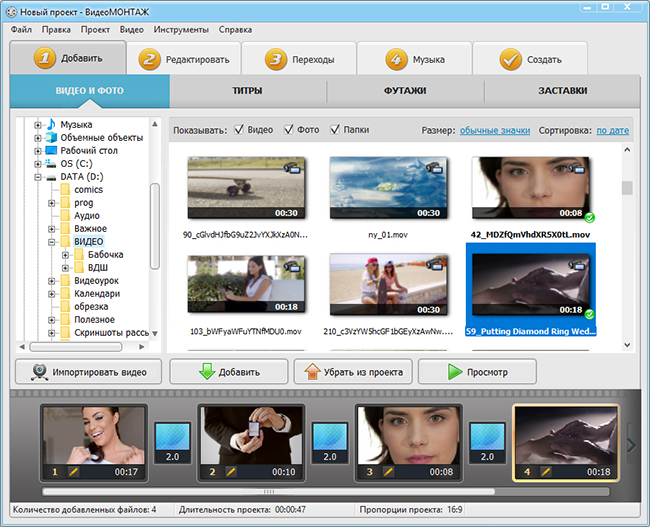Click the green arrow Add icon

click(208, 372)
